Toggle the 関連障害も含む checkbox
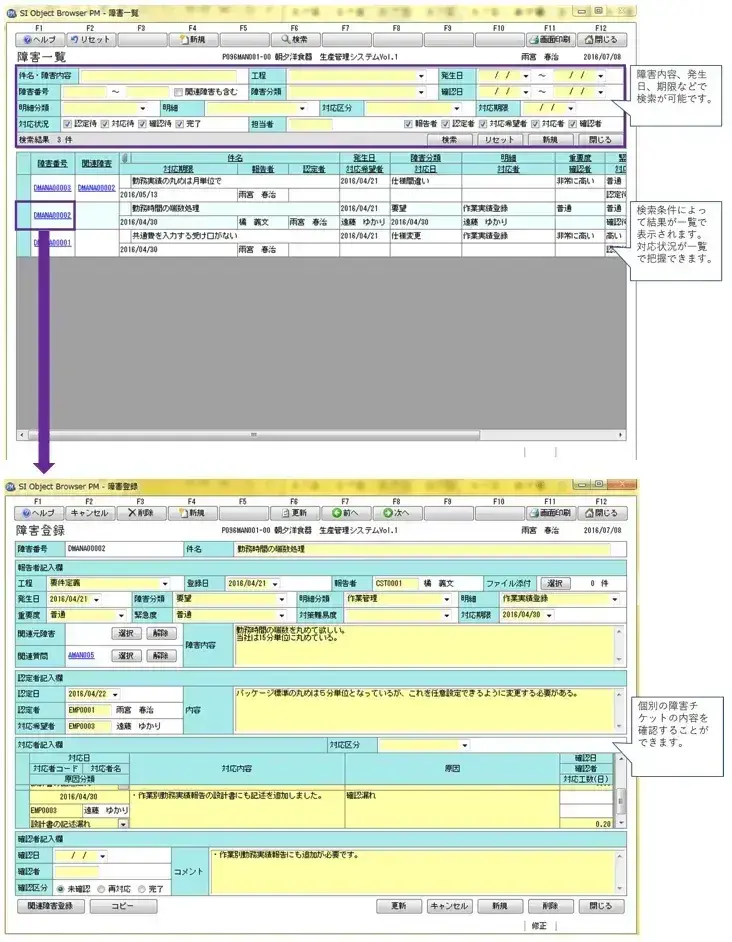732x942 pixels. (178, 92)
